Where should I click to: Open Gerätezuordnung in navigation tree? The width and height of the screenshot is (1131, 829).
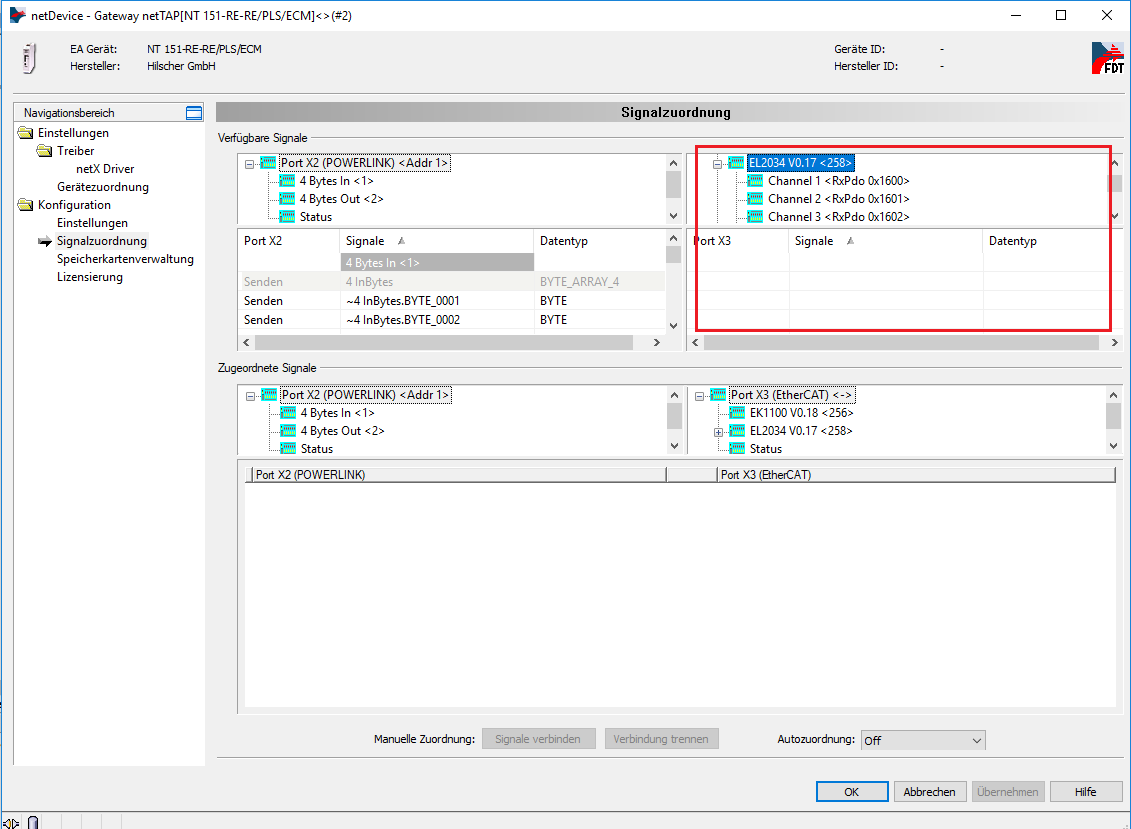103,187
